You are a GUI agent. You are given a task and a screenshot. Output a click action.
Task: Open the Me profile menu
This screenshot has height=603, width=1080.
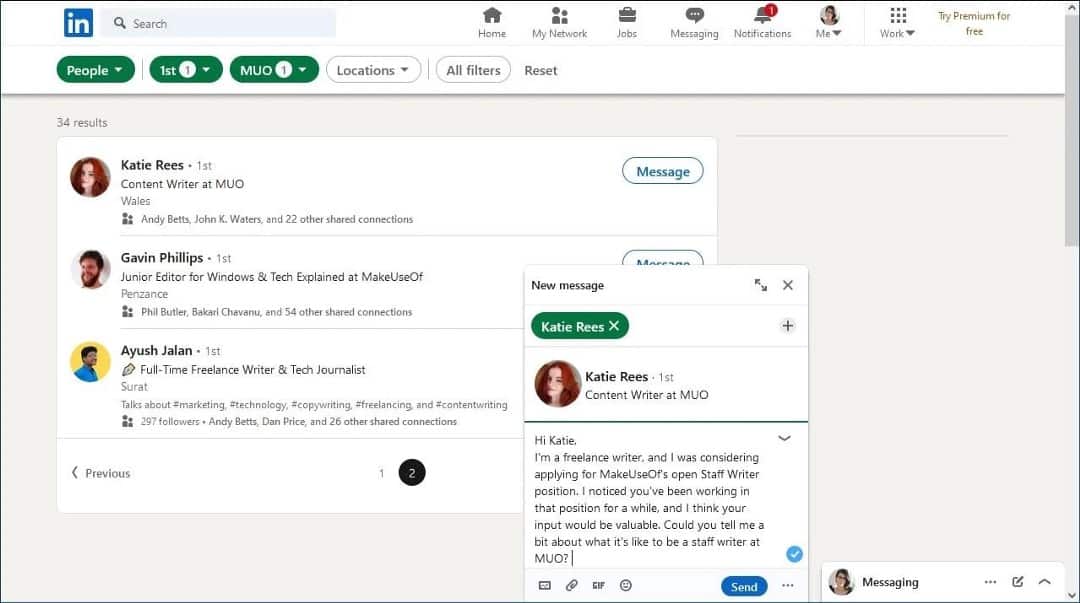coord(829,22)
